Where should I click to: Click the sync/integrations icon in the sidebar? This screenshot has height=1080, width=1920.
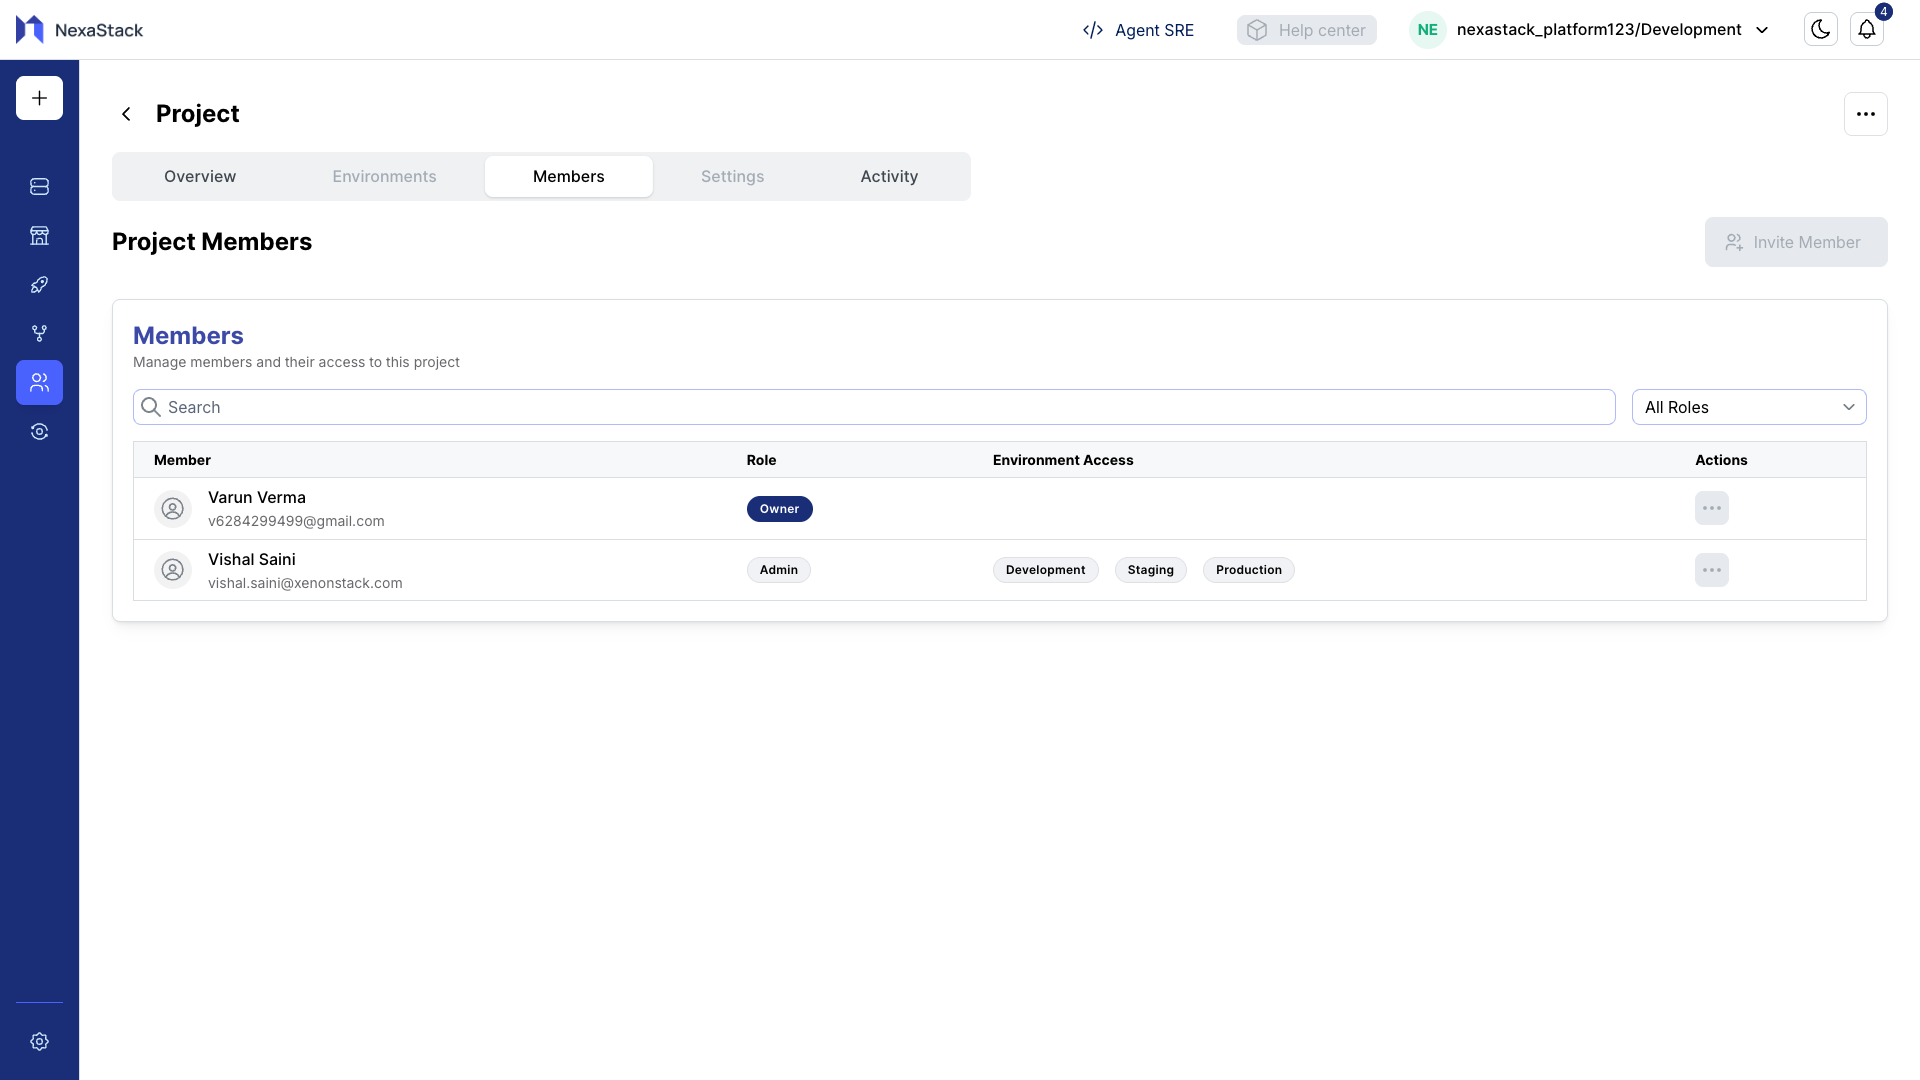[39, 431]
